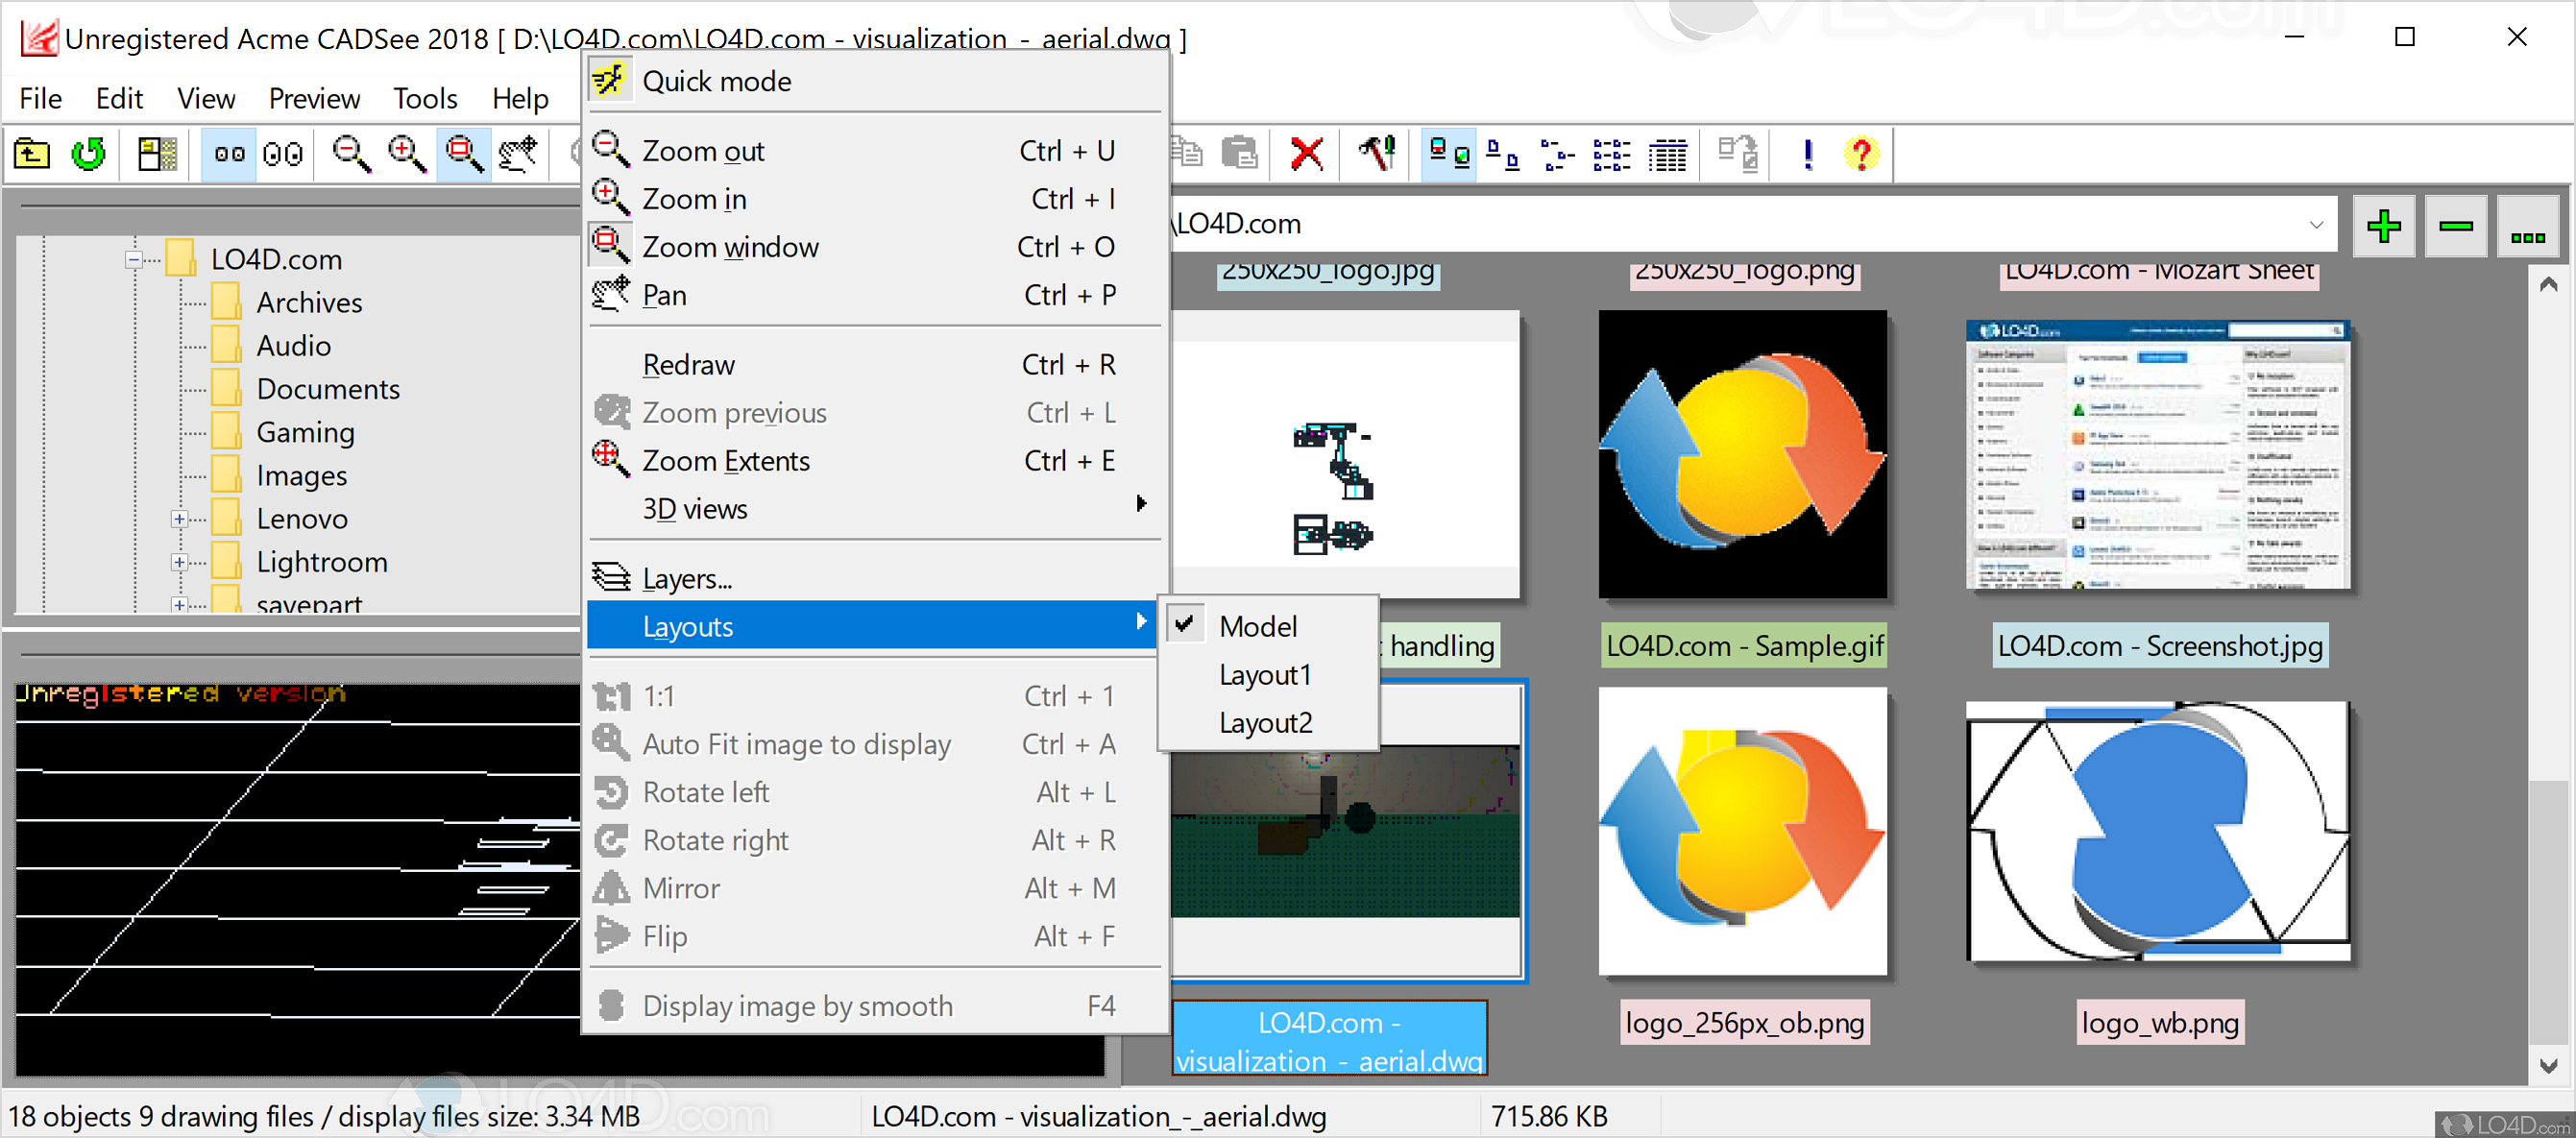This screenshot has width=2576, height=1138.
Task: Click the green refresh arrow toolbar icon
Action: (x=88, y=154)
